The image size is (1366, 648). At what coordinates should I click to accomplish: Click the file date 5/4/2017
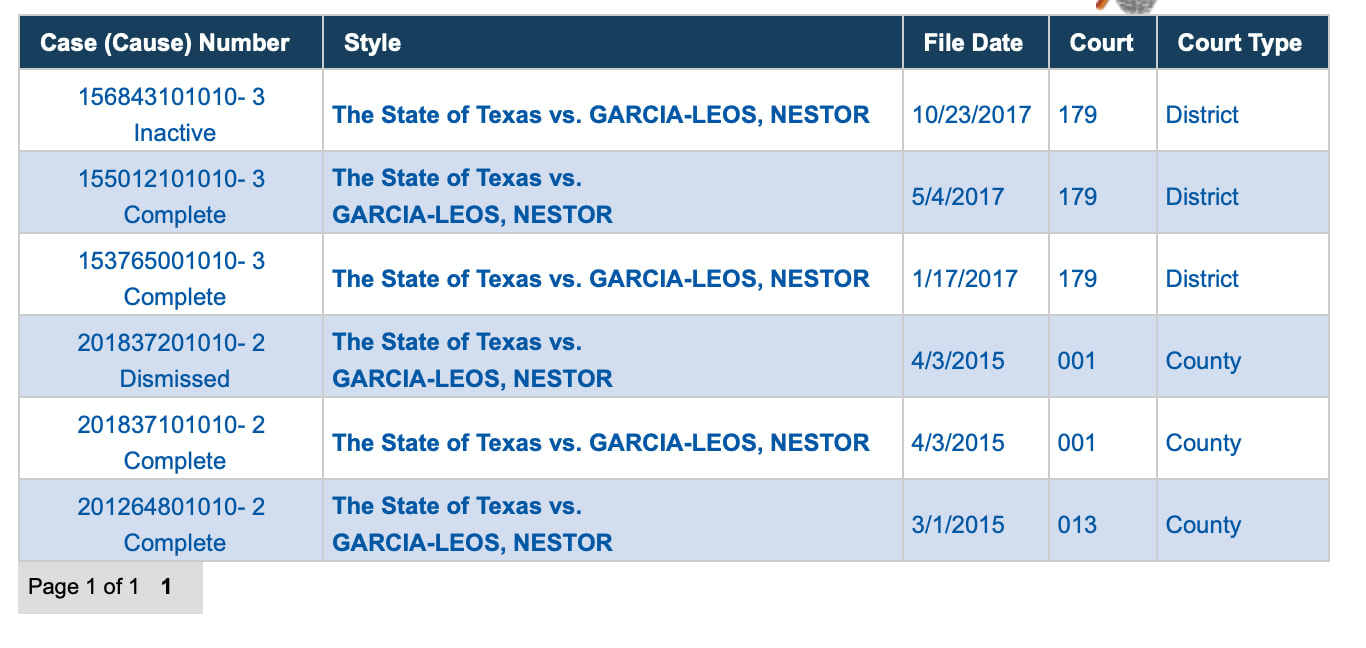click(957, 197)
